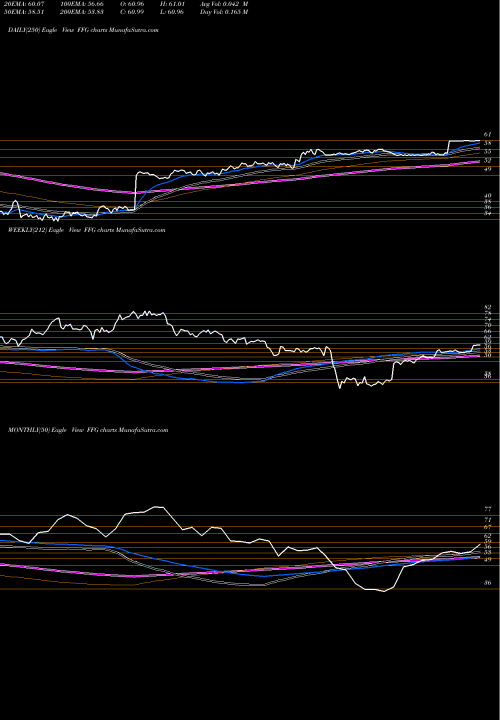Select the 20EMA value in the header
Screen dimensions: 500x720
(22, 4)
